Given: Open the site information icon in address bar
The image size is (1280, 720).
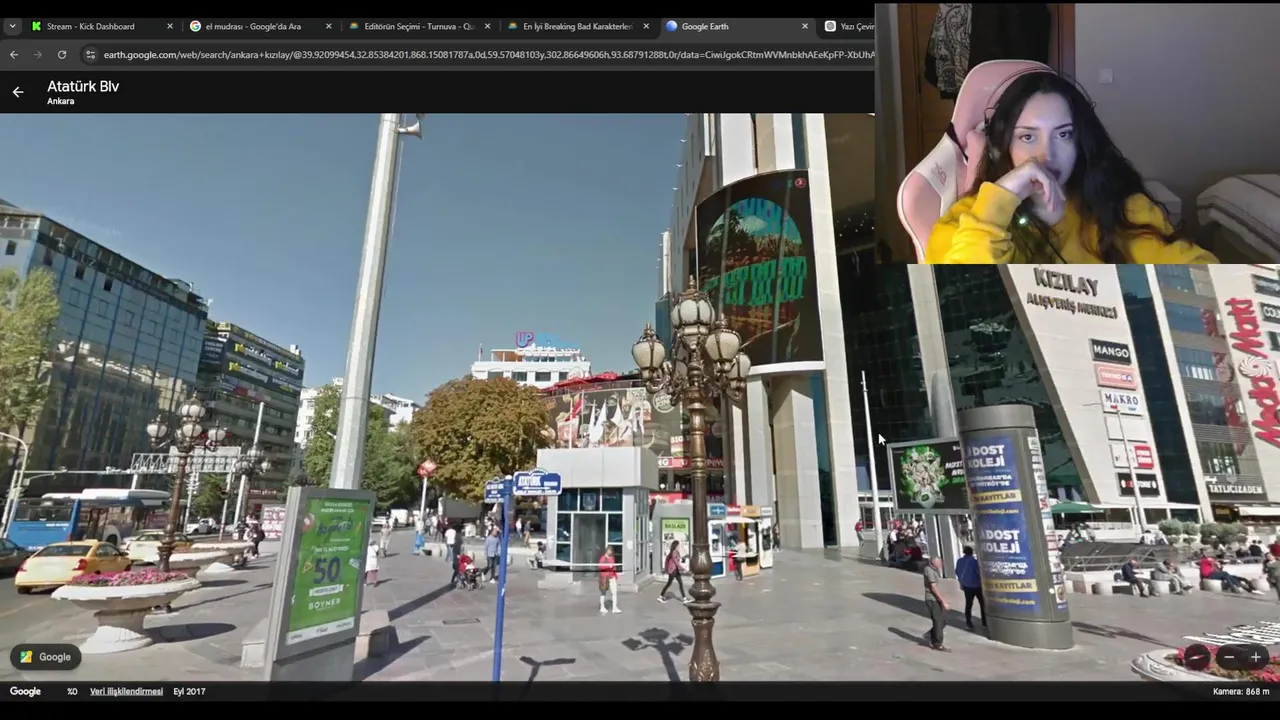Looking at the screenshot, I should pyautogui.click(x=90, y=54).
